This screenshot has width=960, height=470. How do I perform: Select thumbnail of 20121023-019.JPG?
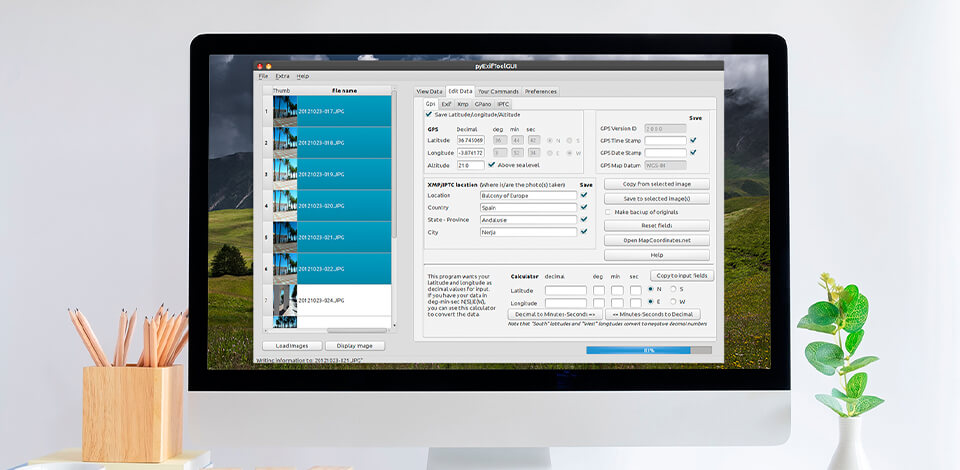click(285, 174)
